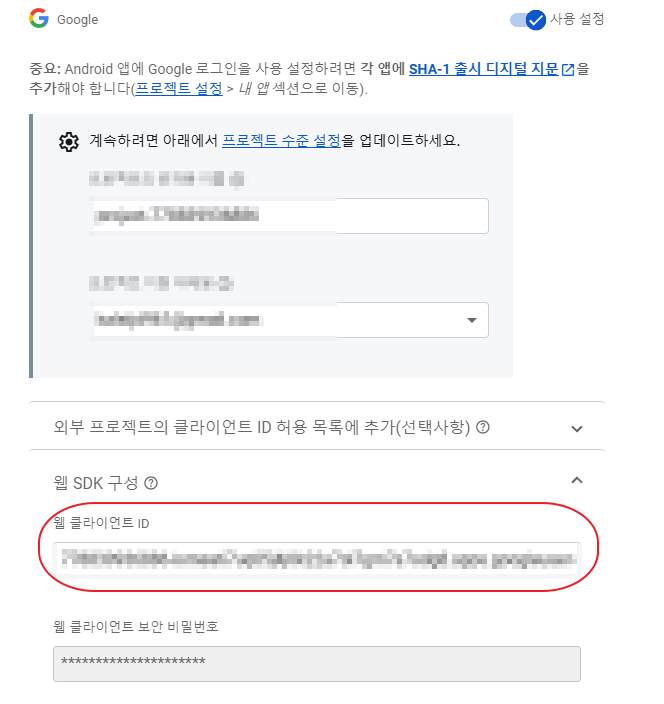This screenshot has height=704, width=664.
Task: Click the help icon next to 허용 목록에 추가(선택사항)
Action: pos(483,427)
